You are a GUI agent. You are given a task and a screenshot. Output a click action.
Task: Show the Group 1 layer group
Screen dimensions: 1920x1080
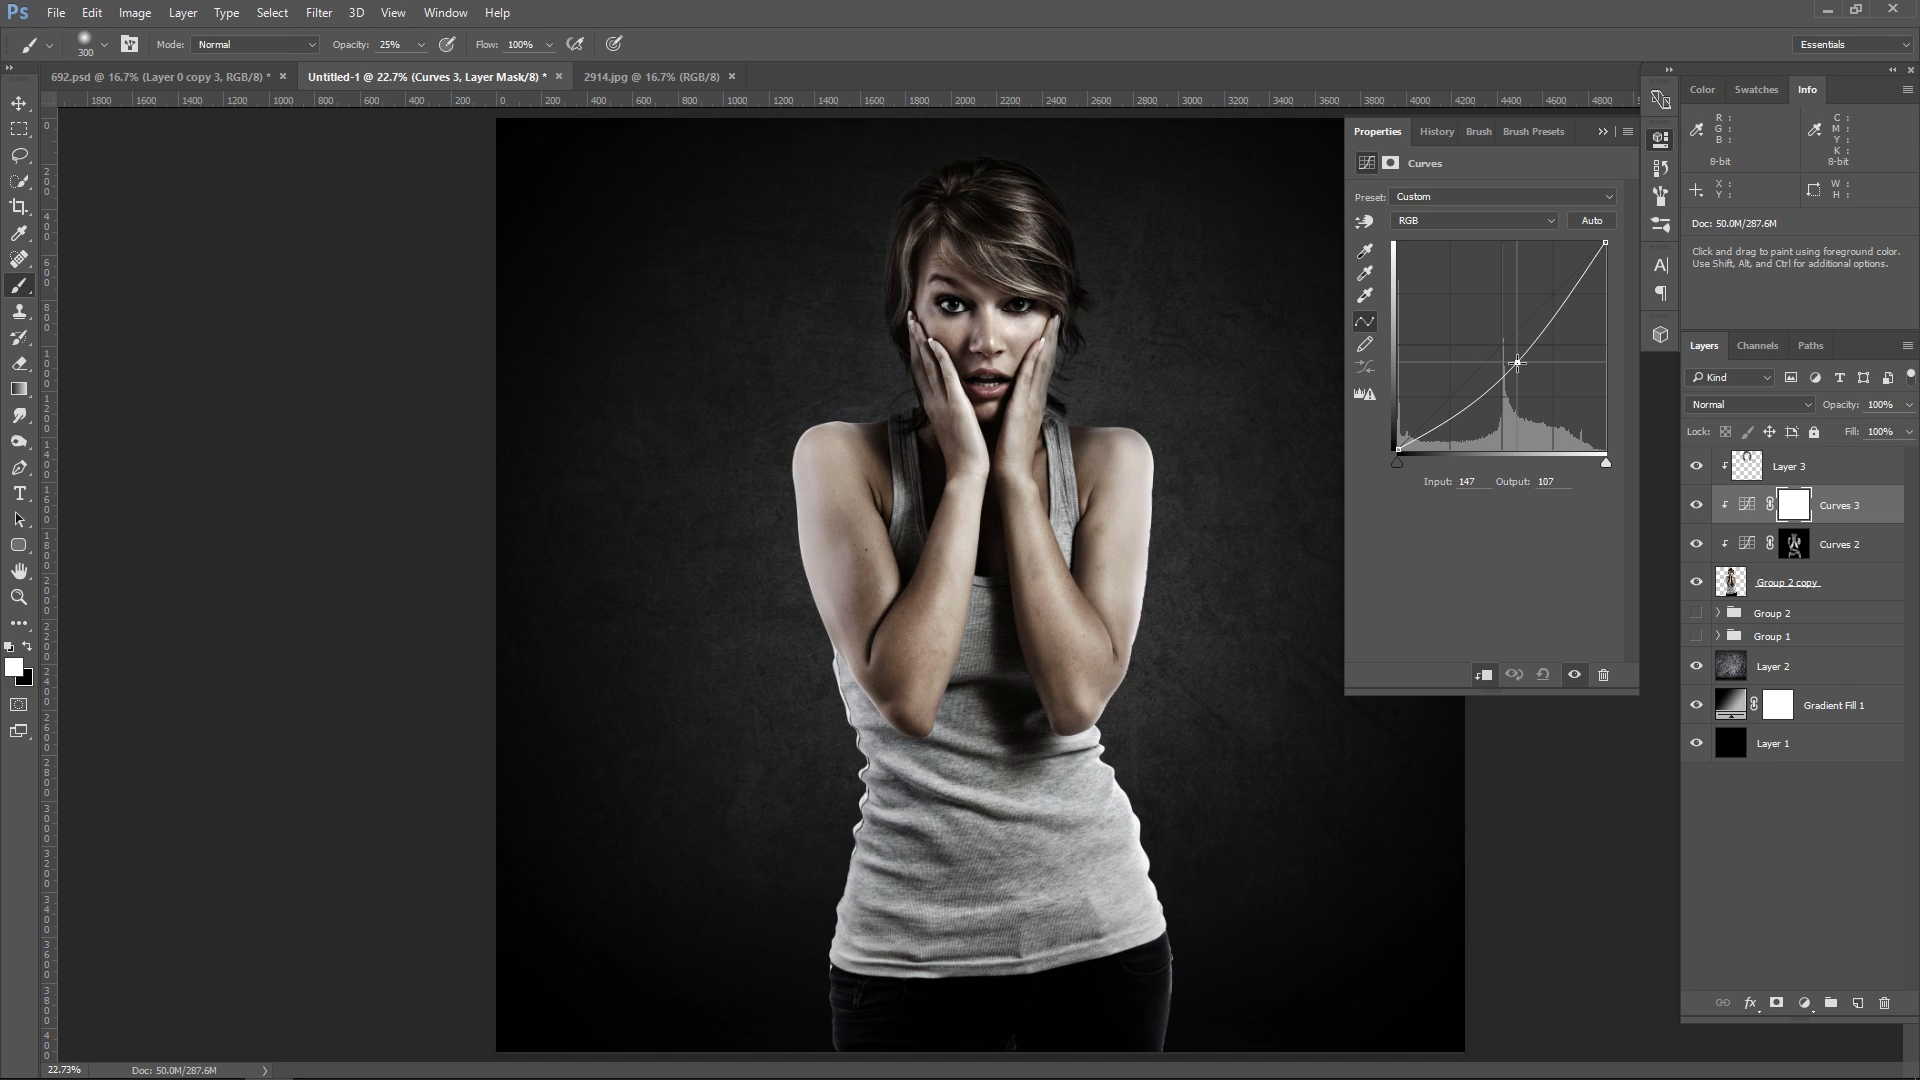pos(1696,636)
